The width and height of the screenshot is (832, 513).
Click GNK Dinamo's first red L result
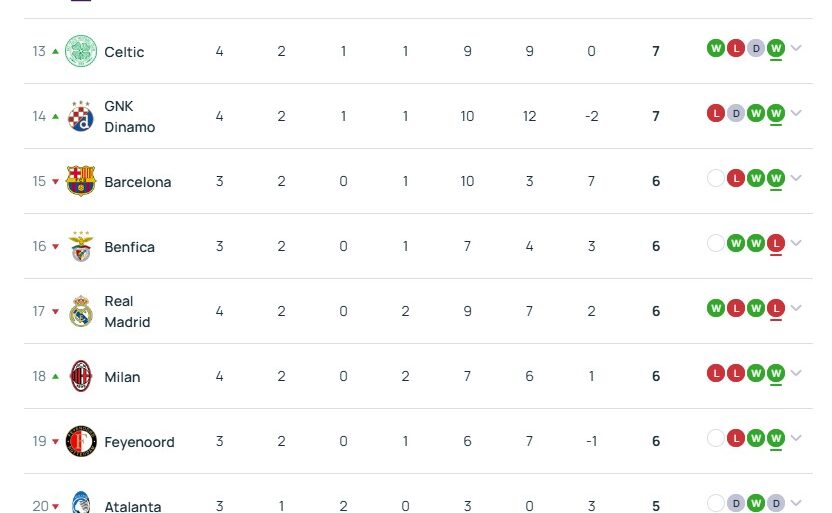(x=715, y=113)
